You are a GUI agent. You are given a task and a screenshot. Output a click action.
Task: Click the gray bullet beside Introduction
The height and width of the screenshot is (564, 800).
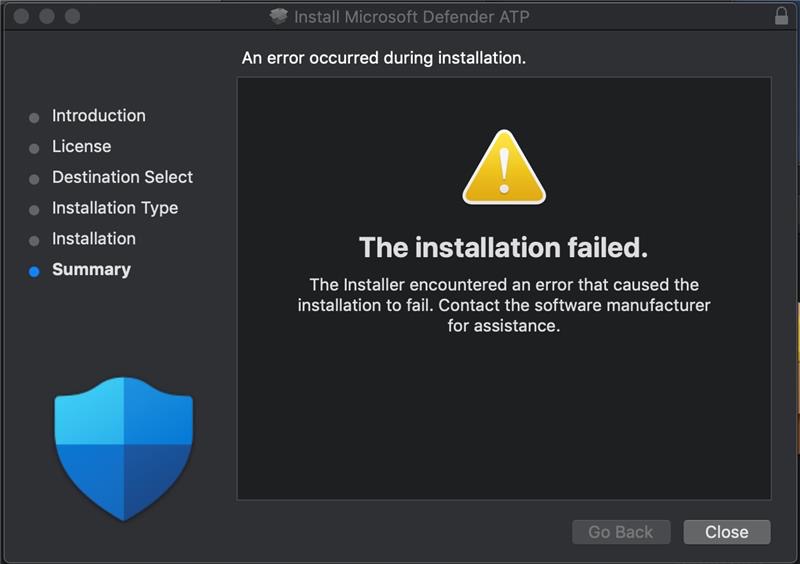click(x=34, y=118)
